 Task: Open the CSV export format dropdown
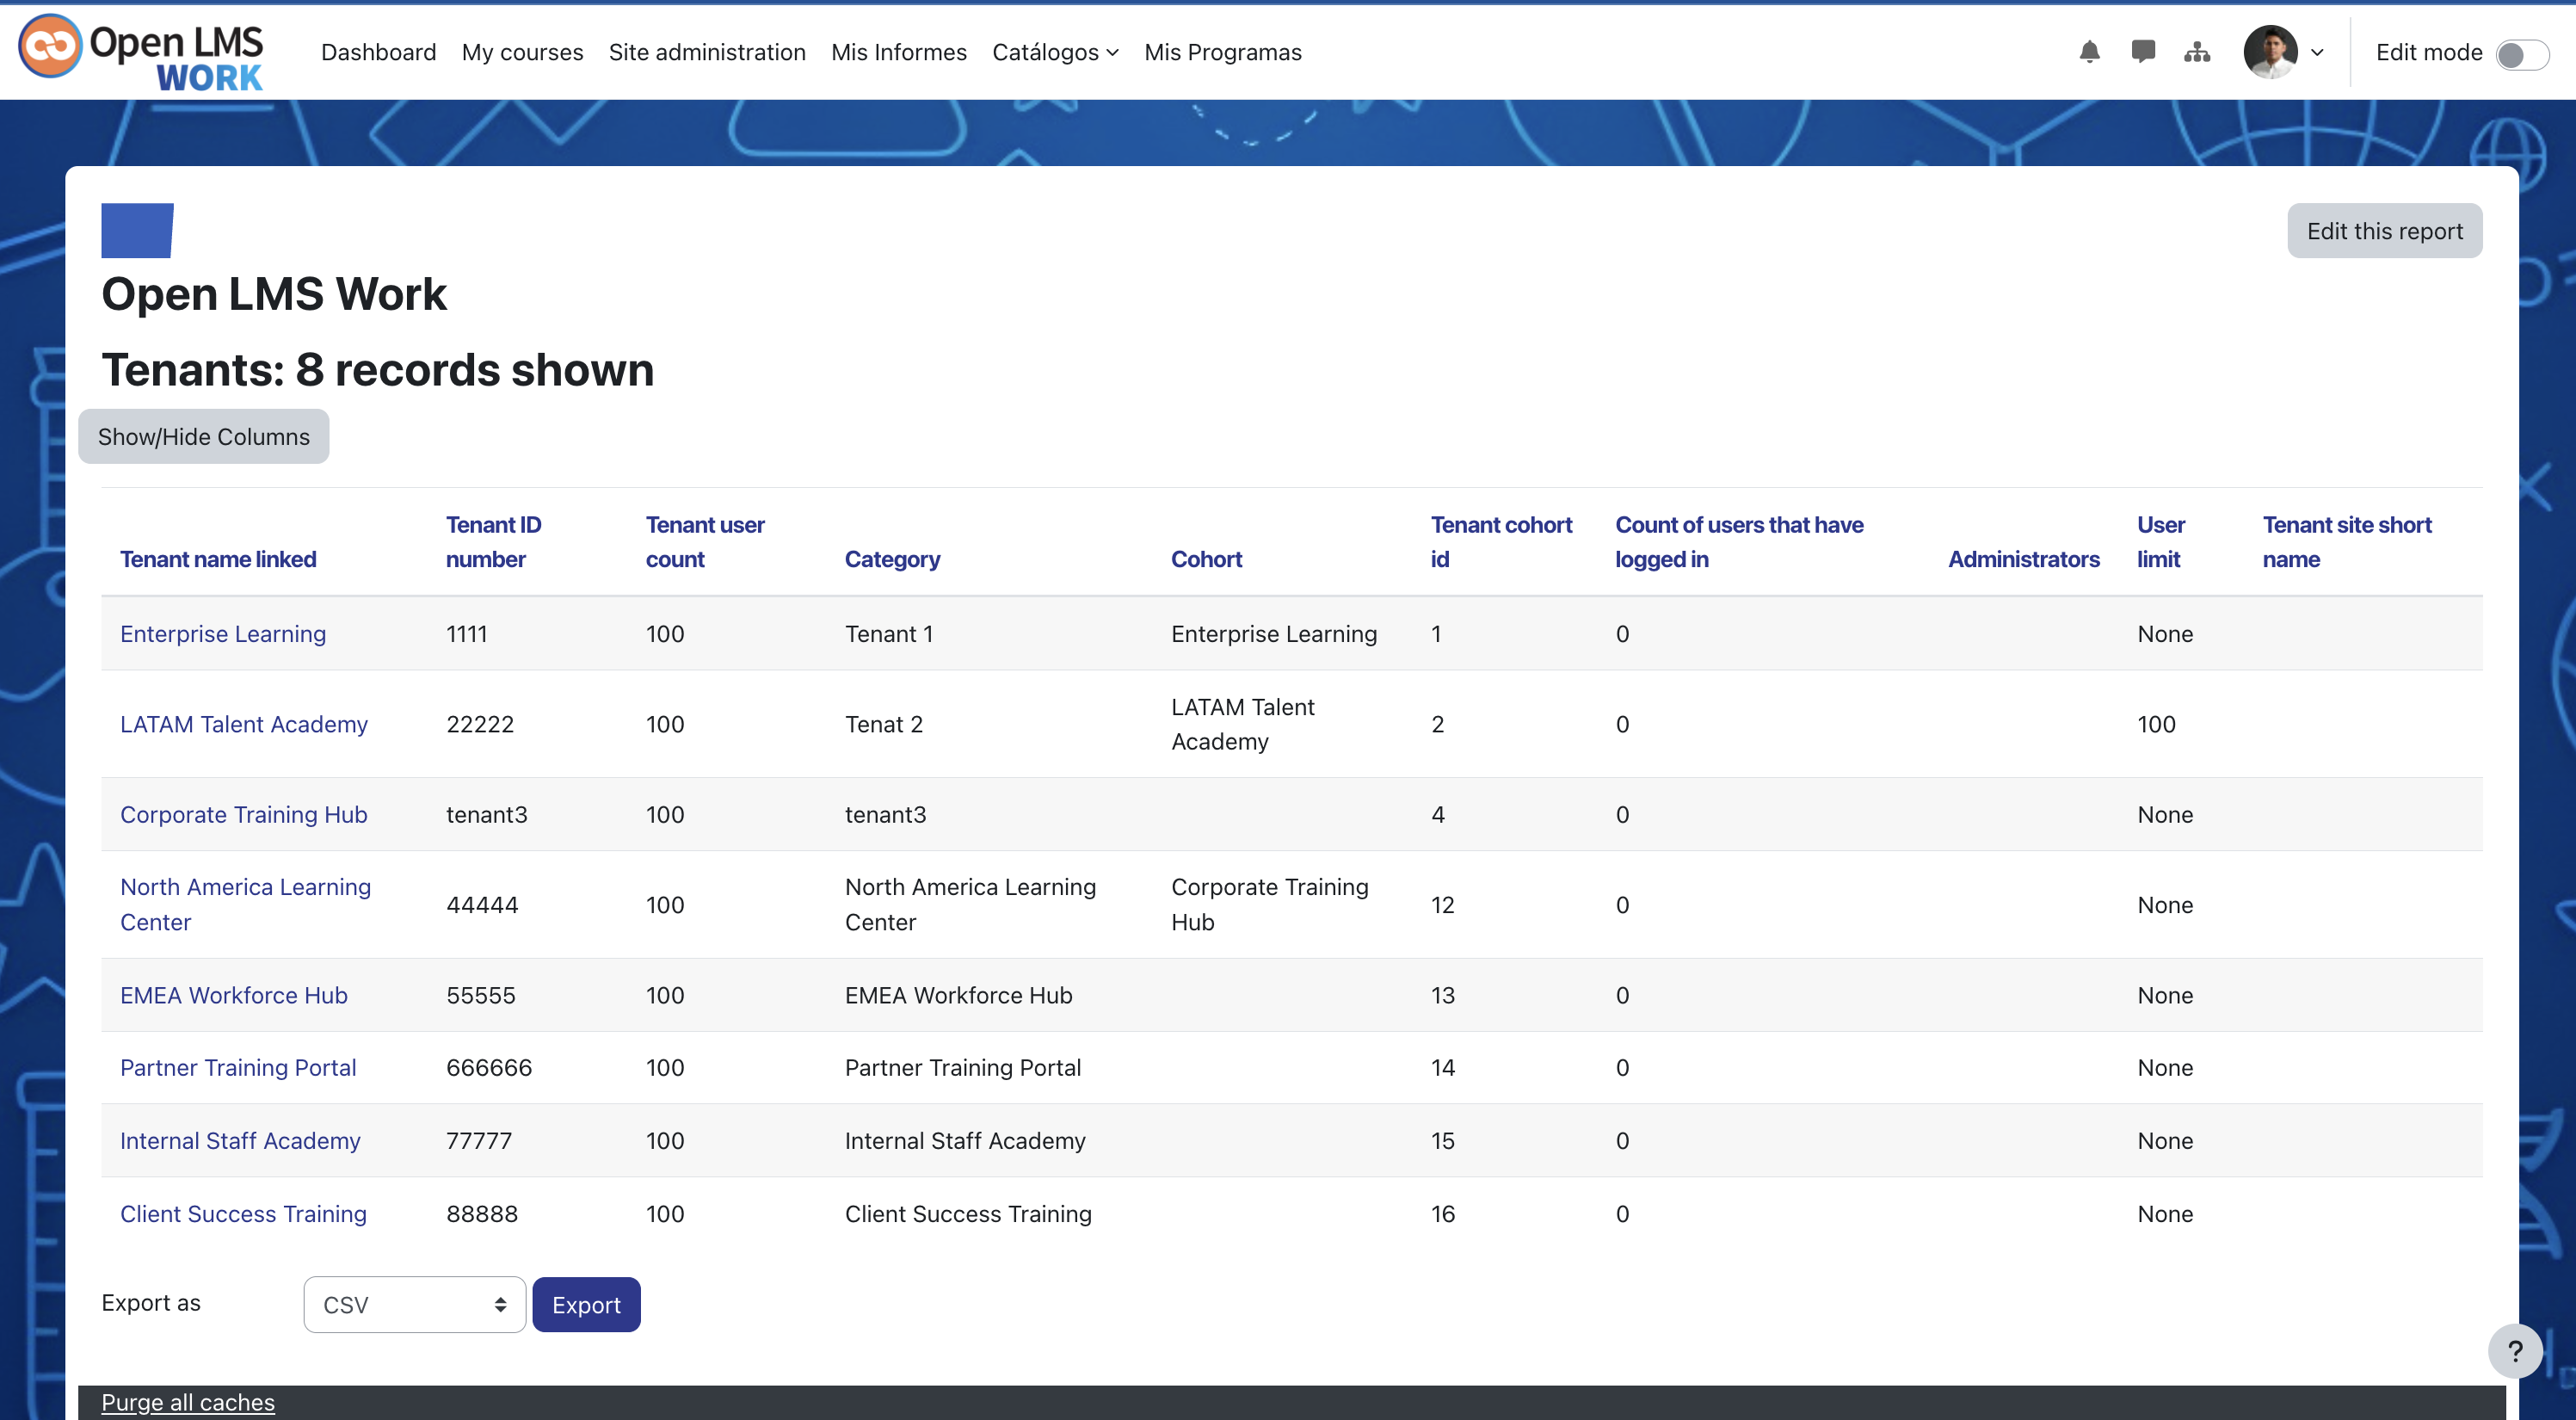414,1304
